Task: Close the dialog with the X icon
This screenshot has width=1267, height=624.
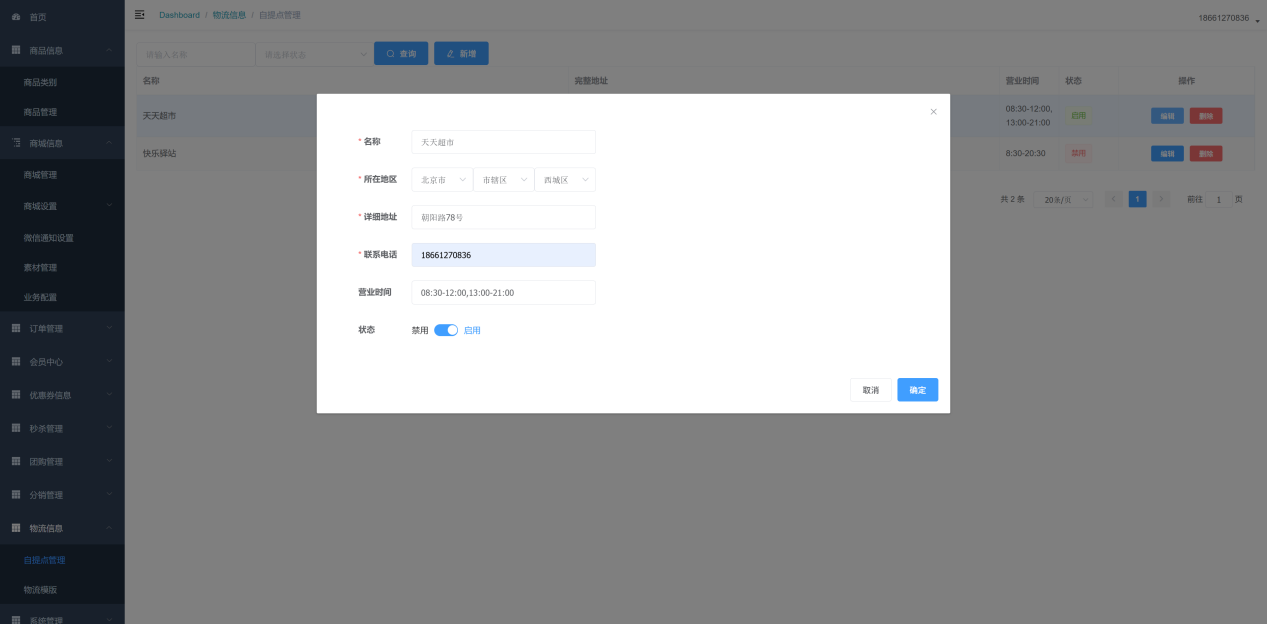Action: (933, 112)
